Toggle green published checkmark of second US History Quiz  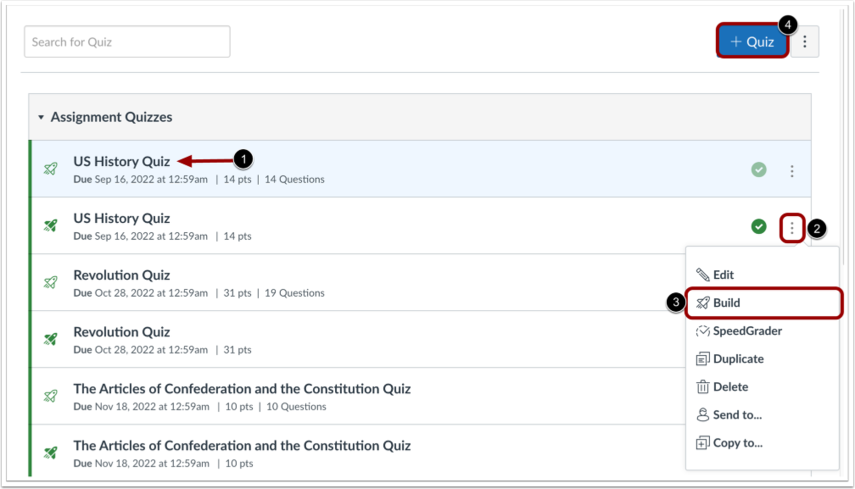tap(758, 226)
